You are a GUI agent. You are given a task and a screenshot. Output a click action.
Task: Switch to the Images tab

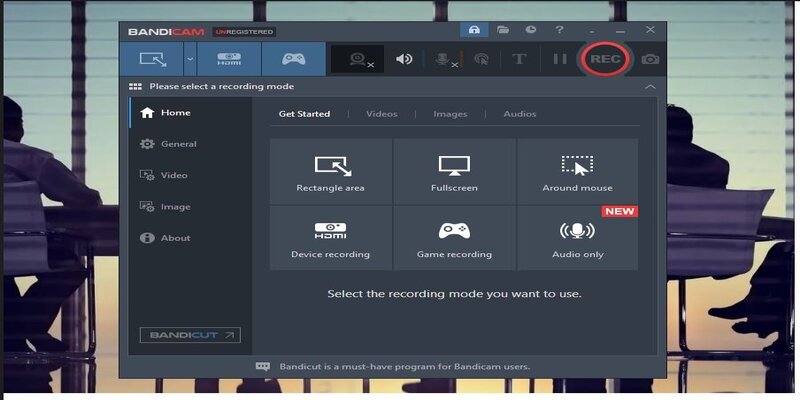click(450, 114)
